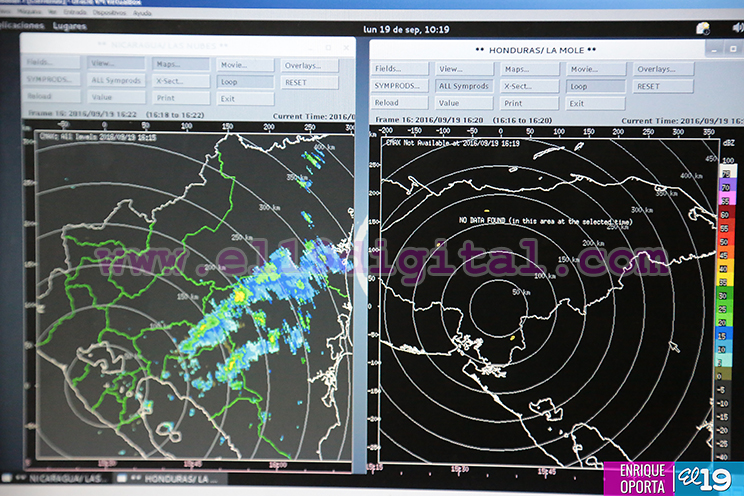The height and width of the screenshot is (496, 744).
Task: Select the 60 dBZ red color scale swatch
Action: click(x=727, y=215)
